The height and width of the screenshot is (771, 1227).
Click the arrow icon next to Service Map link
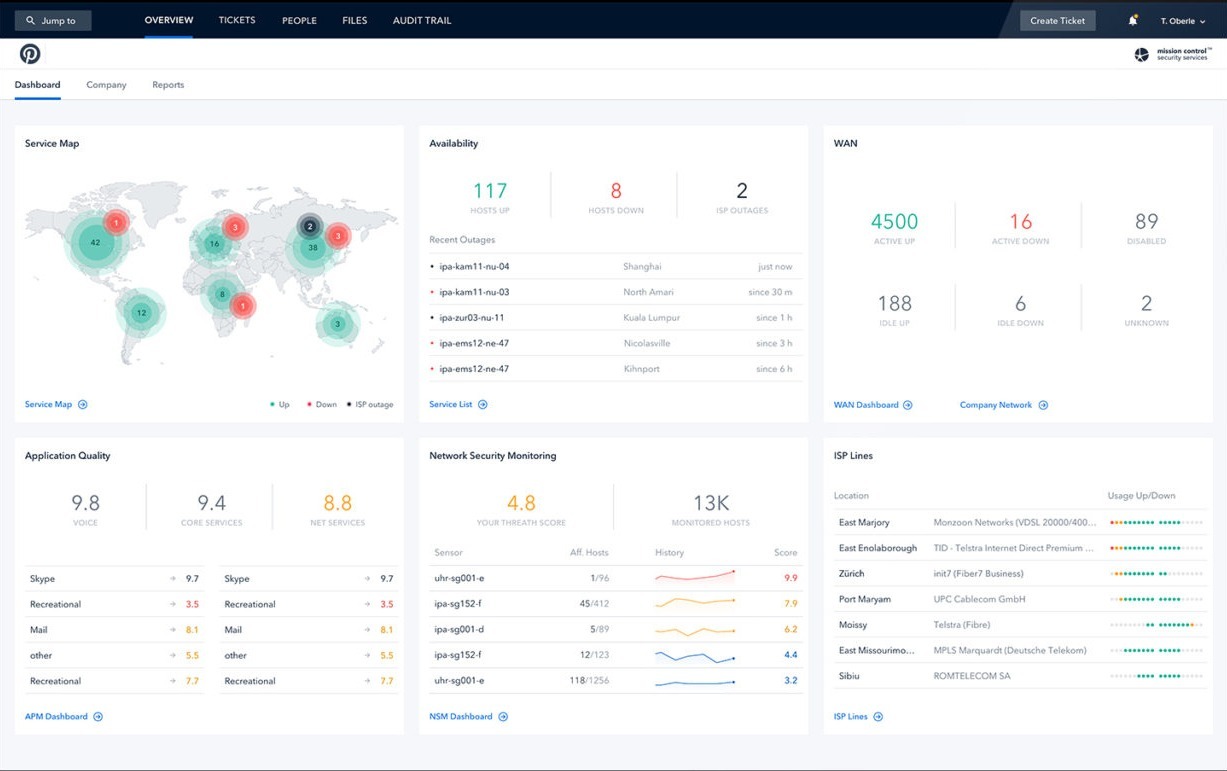click(x=83, y=405)
